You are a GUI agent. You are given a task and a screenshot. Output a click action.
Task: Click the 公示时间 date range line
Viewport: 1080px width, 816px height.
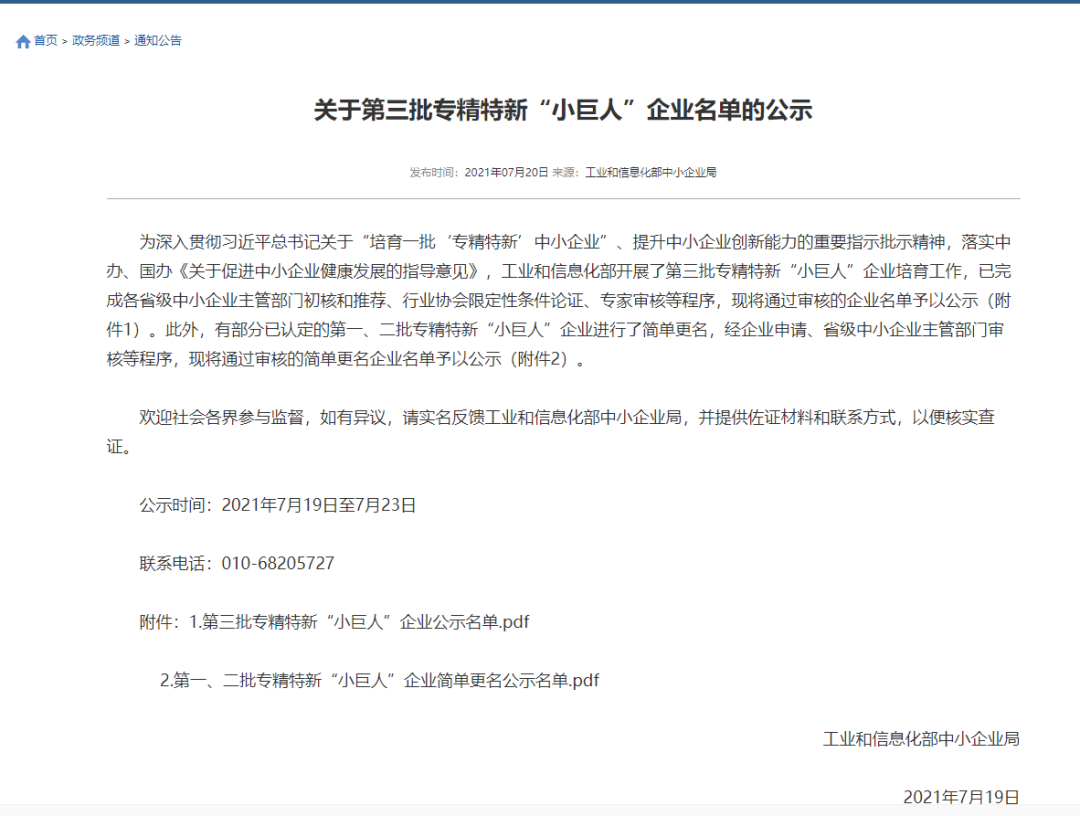(x=277, y=505)
